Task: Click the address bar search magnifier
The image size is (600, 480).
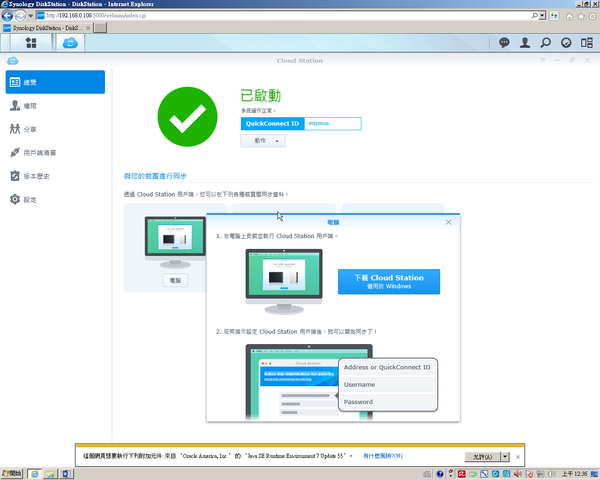Action: 535,16
